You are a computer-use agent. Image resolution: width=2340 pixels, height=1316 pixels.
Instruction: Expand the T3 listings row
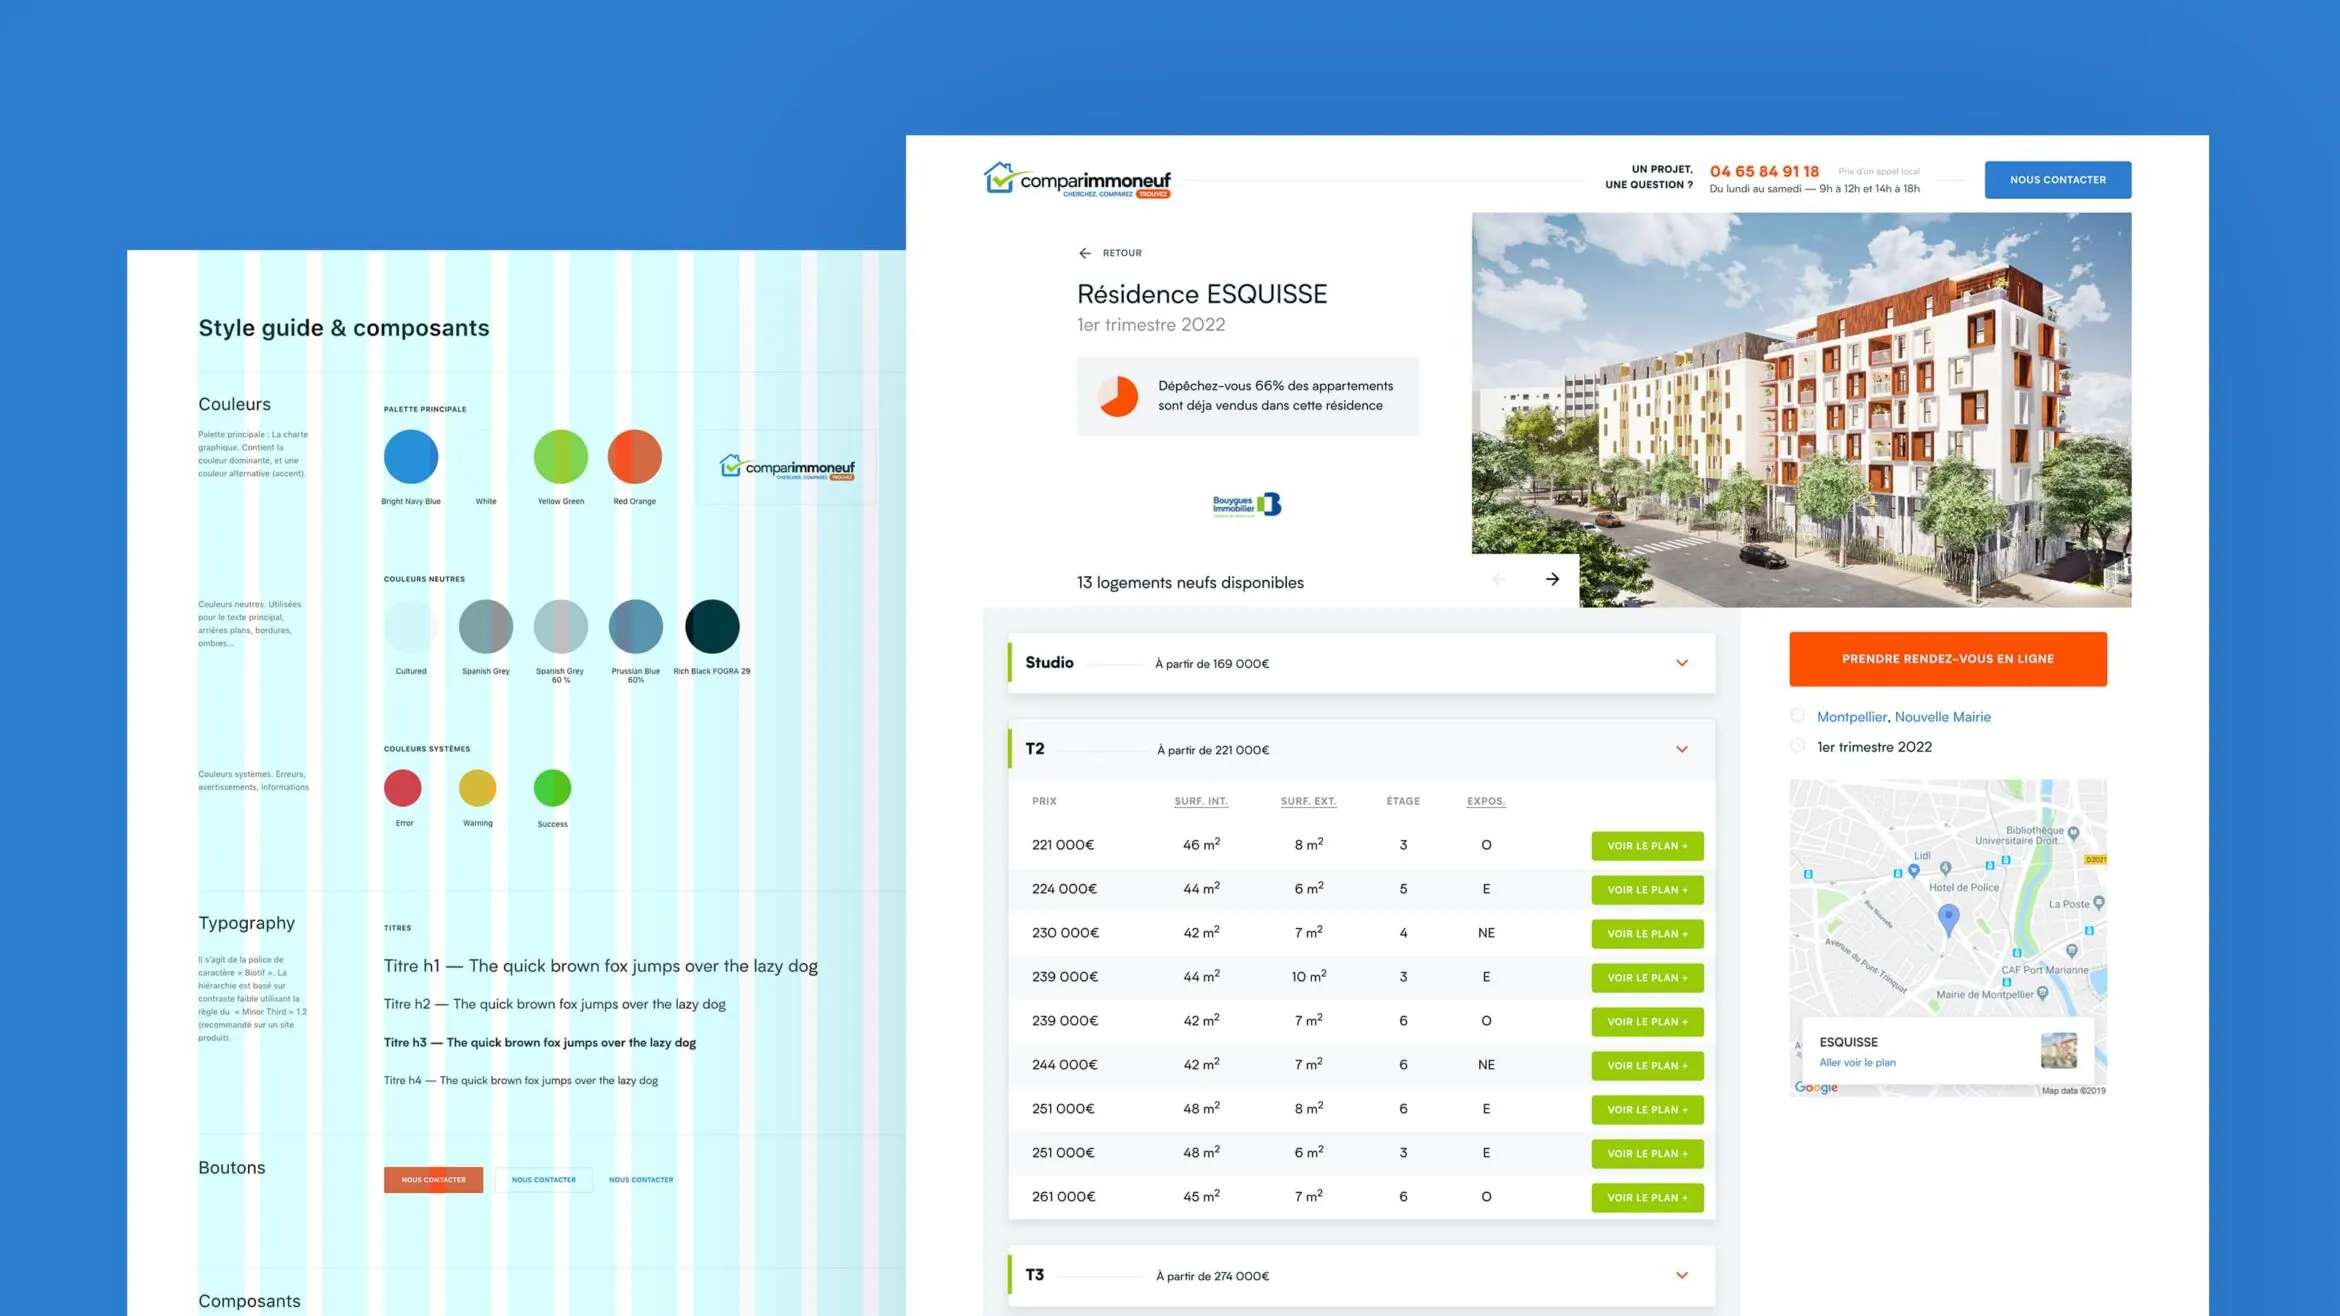pos(1681,1275)
